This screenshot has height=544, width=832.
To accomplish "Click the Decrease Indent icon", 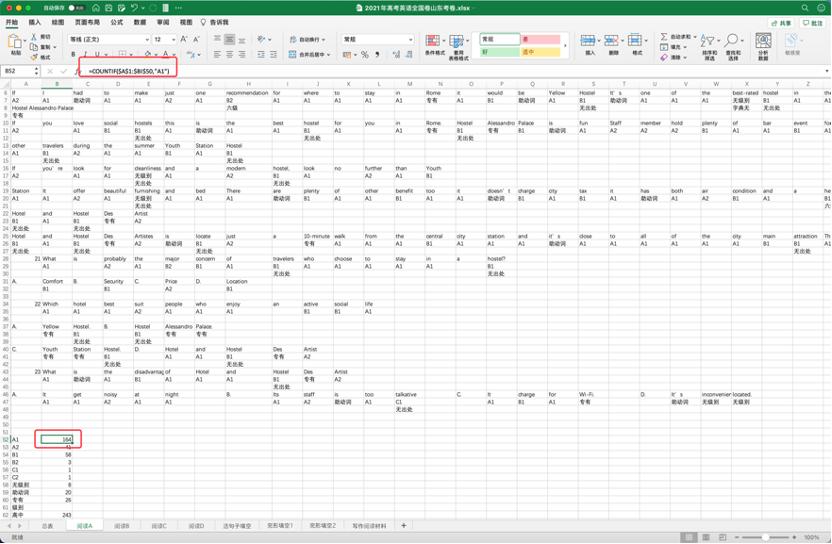I will click(x=261, y=54).
